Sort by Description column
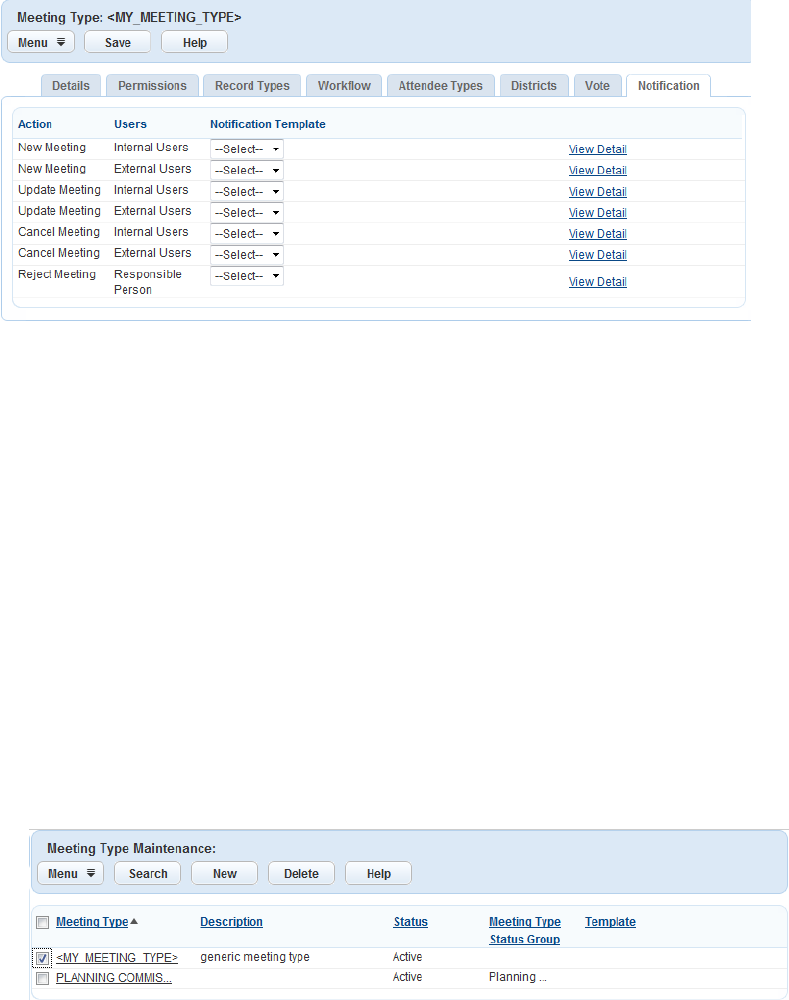The width and height of the screenshot is (789, 1000). click(x=232, y=922)
